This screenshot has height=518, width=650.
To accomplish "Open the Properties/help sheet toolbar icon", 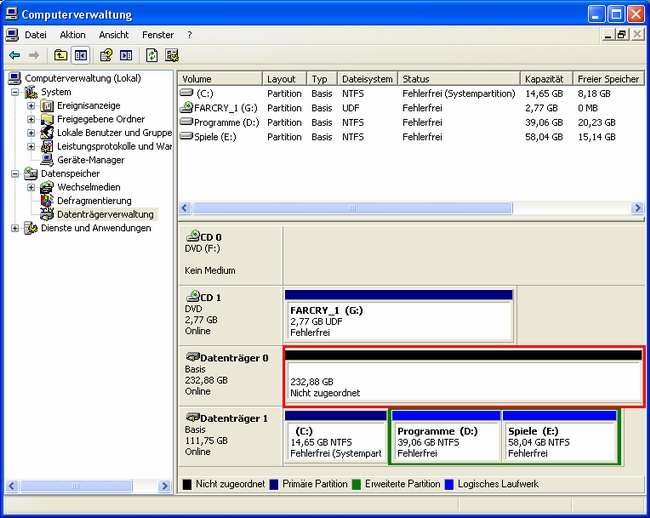I will pos(106,55).
